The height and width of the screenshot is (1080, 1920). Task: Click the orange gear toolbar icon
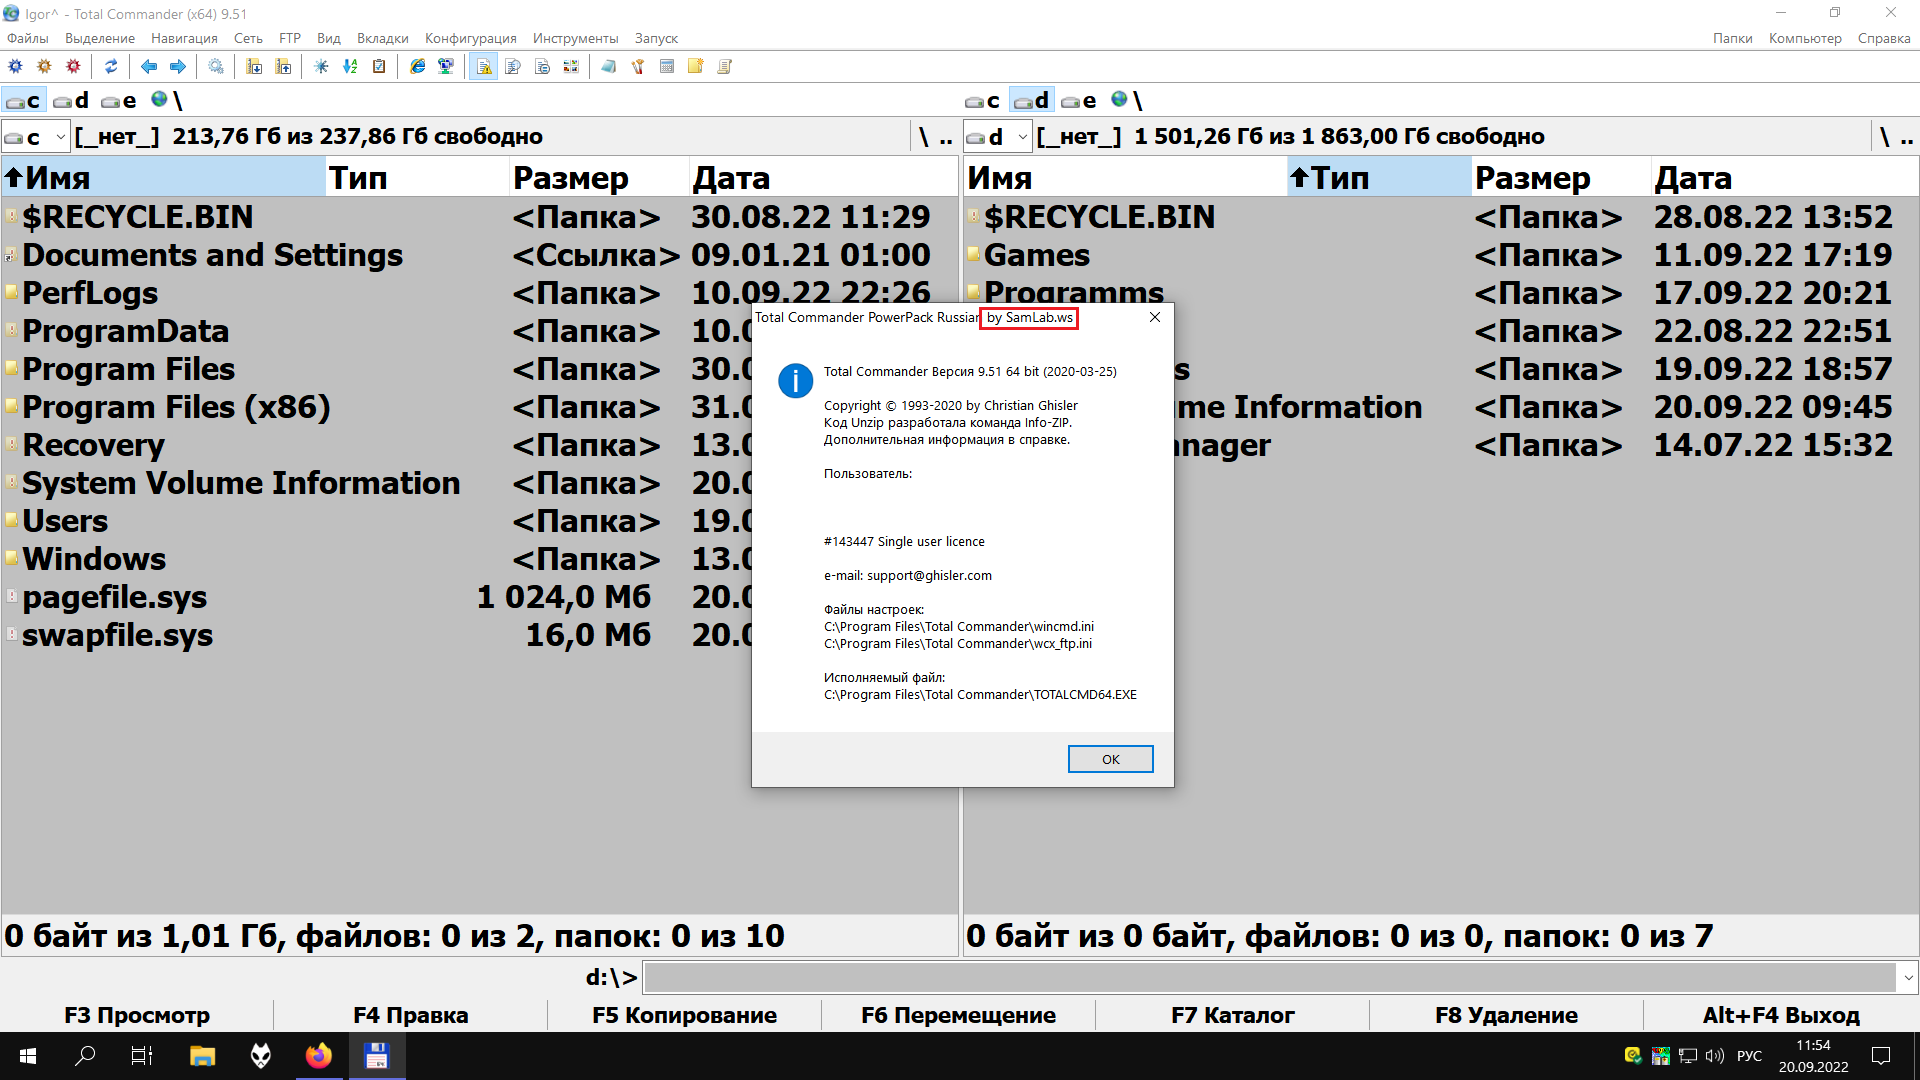click(x=44, y=67)
